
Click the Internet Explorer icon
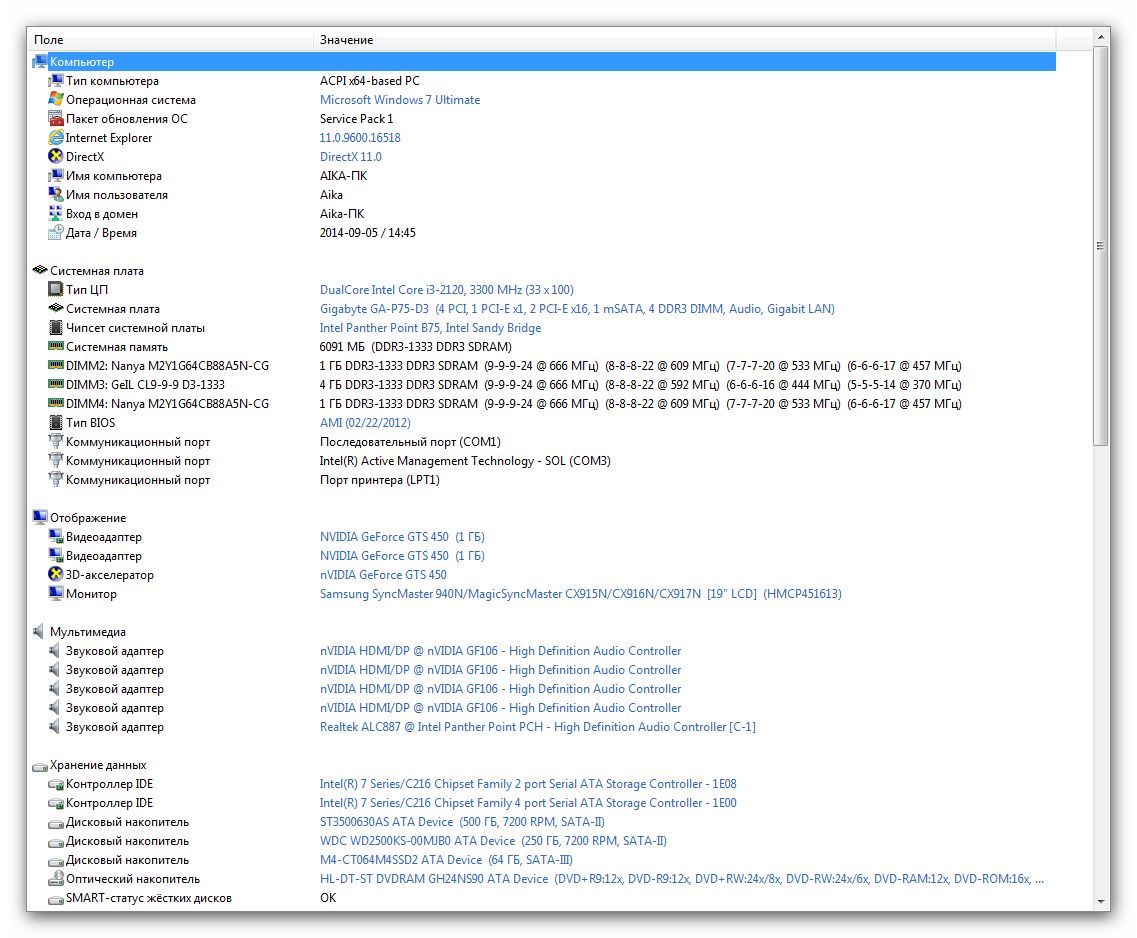point(56,138)
